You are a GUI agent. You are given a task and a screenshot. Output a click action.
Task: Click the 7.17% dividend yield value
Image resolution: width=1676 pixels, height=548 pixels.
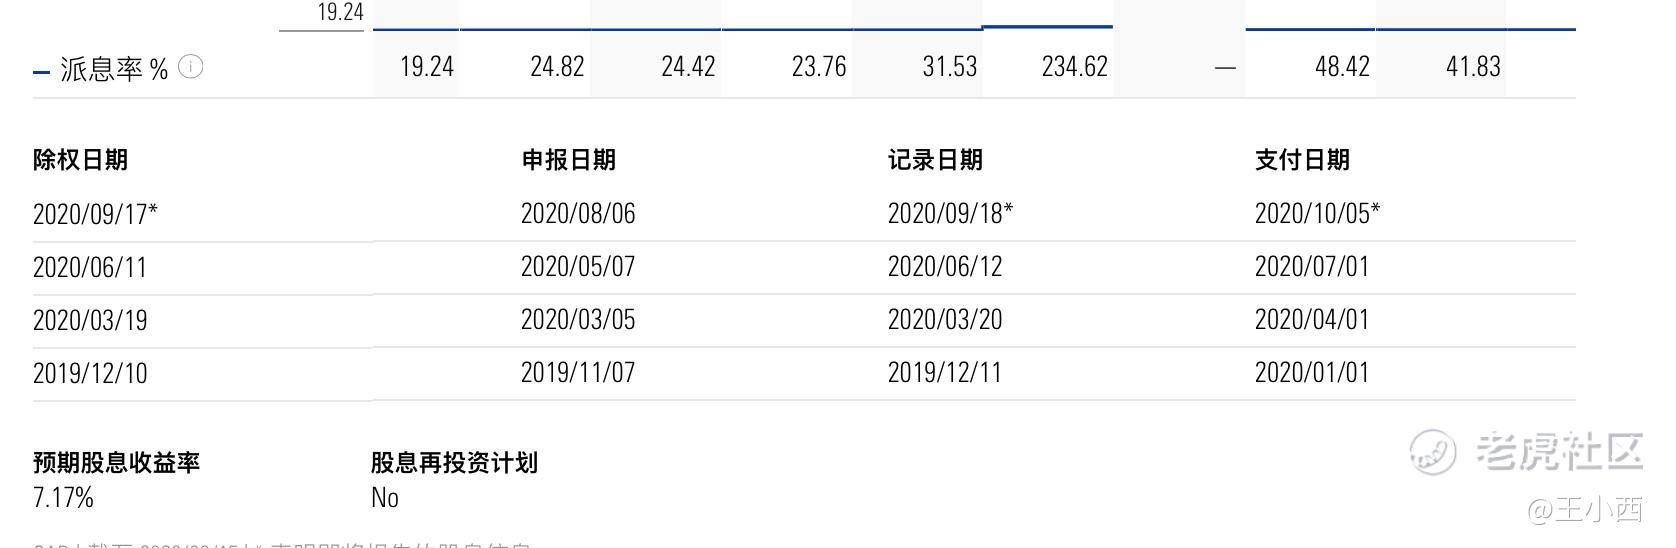63,498
